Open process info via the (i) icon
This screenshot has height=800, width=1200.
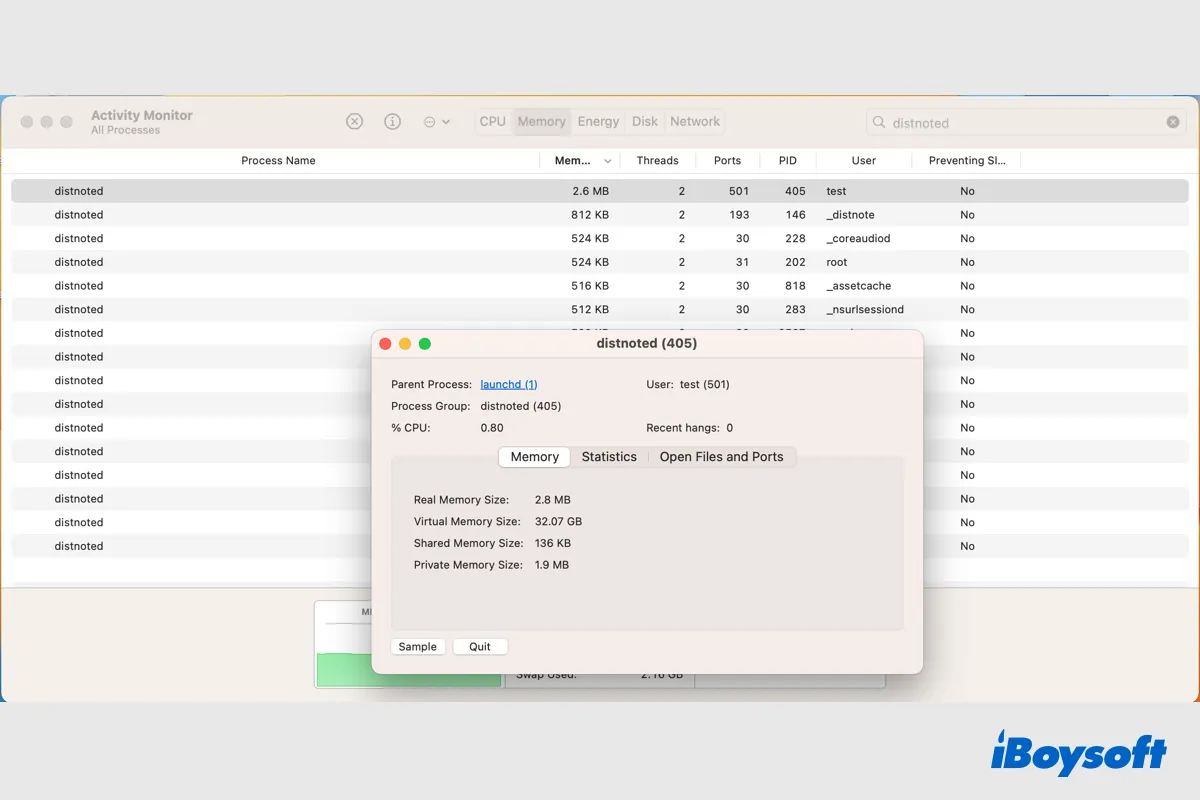(393, 121)
